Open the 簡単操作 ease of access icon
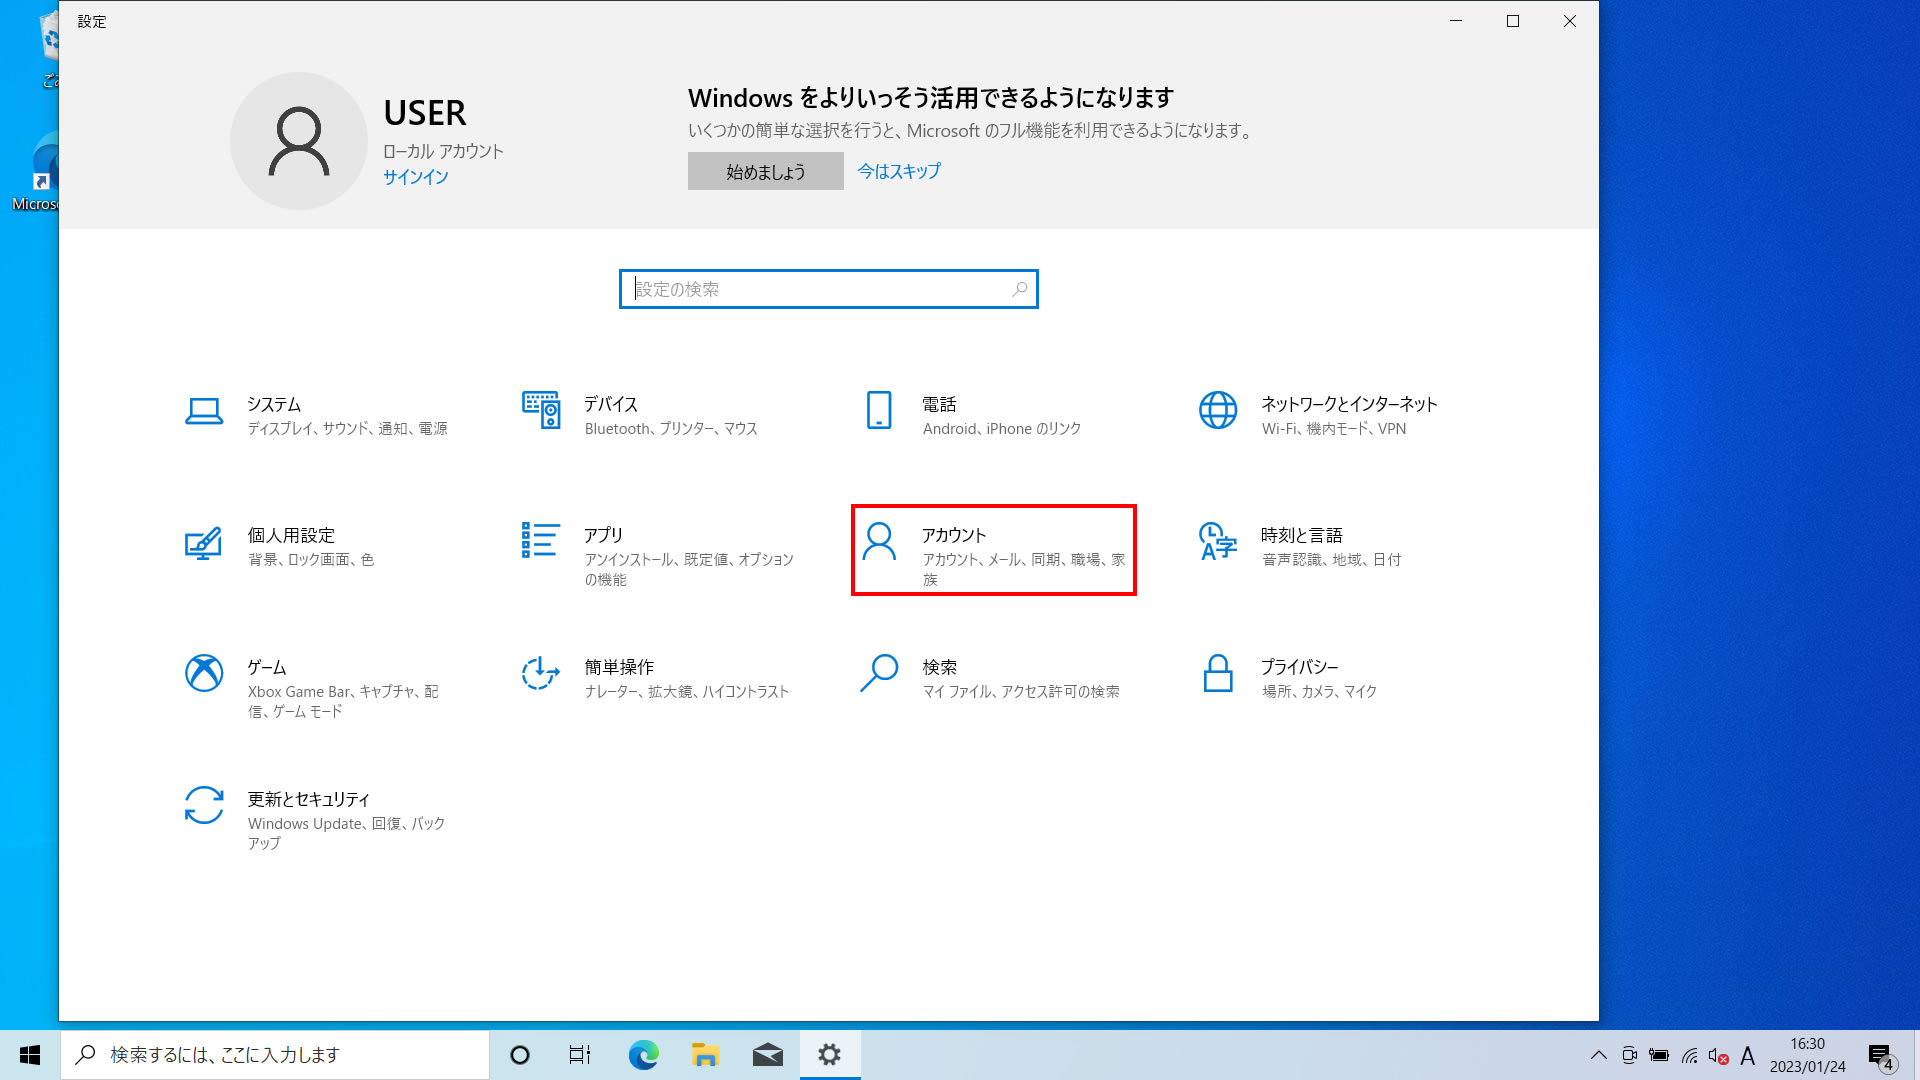The image size is (1920, 1080). [541, 673]
